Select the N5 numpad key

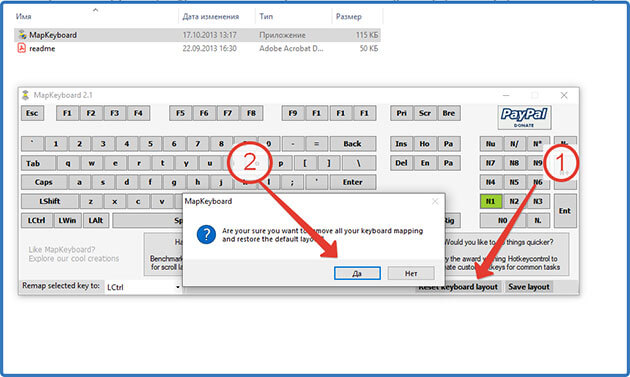[x=514, y=182]
